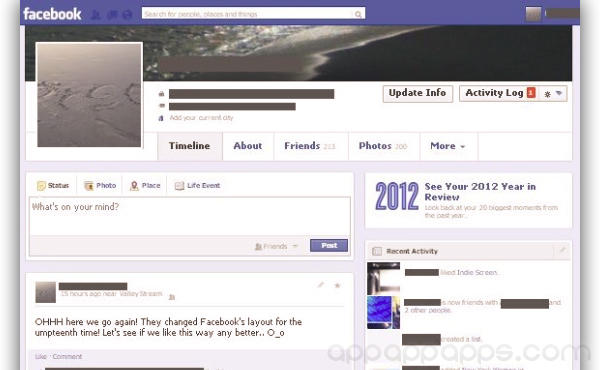Image resolution: width=600 pixels, height=370 pixels.
Task: Edit the post with pencil icon
Action: click(x=321, y=285)
